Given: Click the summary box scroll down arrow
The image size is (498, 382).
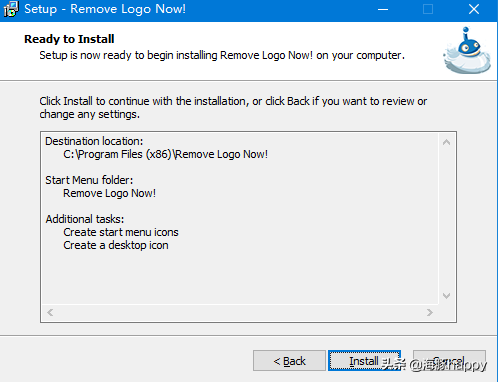Looking at the screenshot, I should coord(446,296).
